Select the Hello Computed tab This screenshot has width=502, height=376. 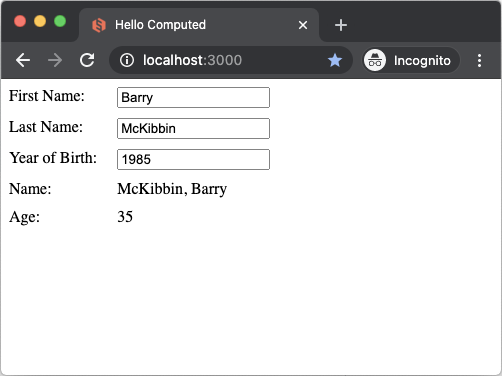199,25
